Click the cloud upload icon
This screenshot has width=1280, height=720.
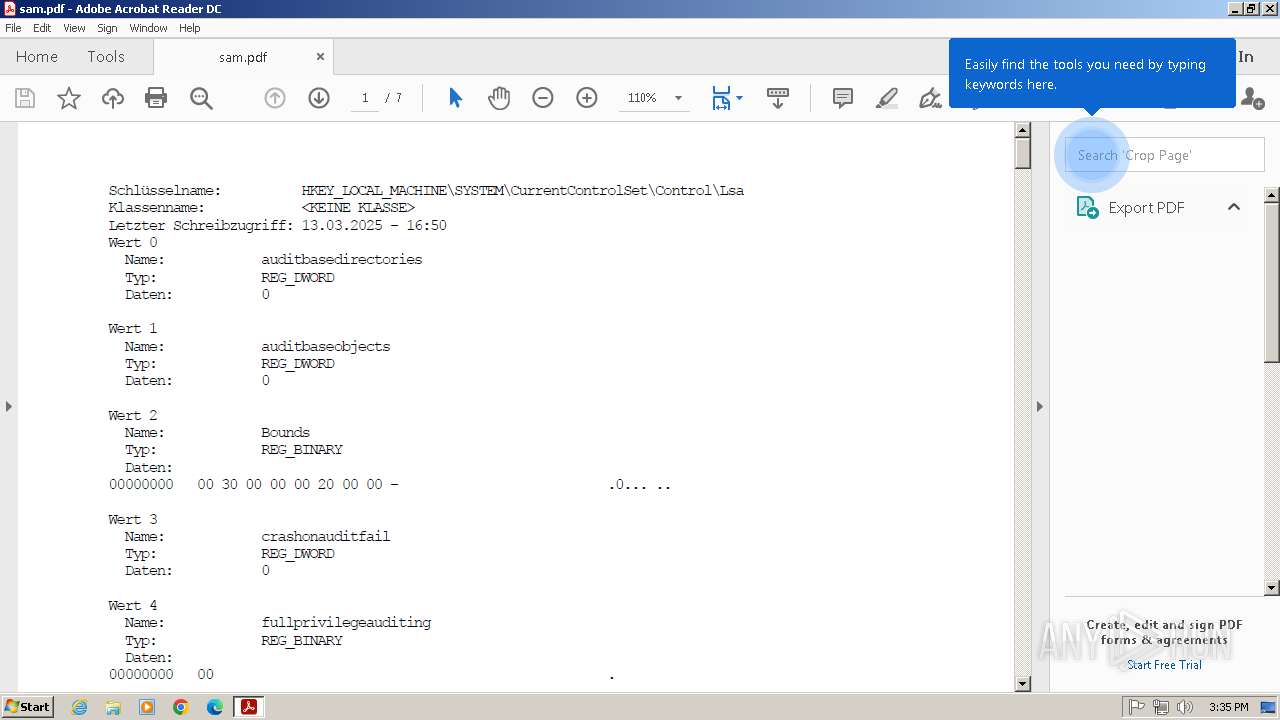tap(113, 98)
